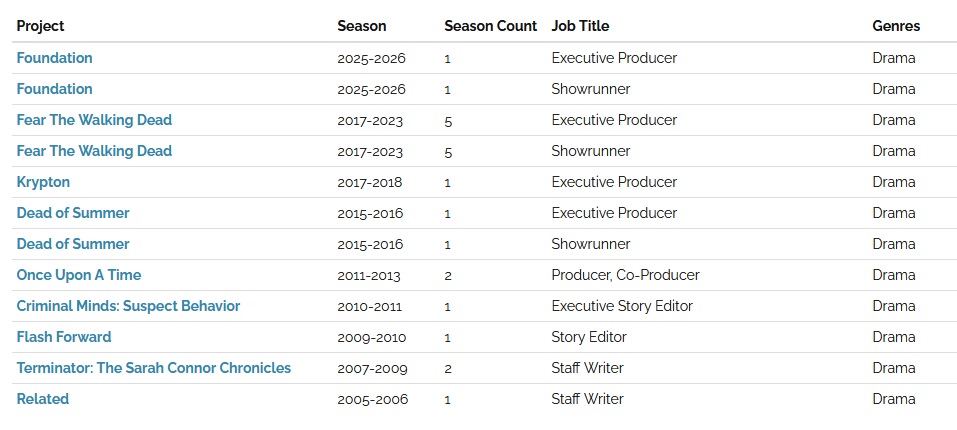
Task: Open Dead of Summer Showrunner entry
Action: 73,244
